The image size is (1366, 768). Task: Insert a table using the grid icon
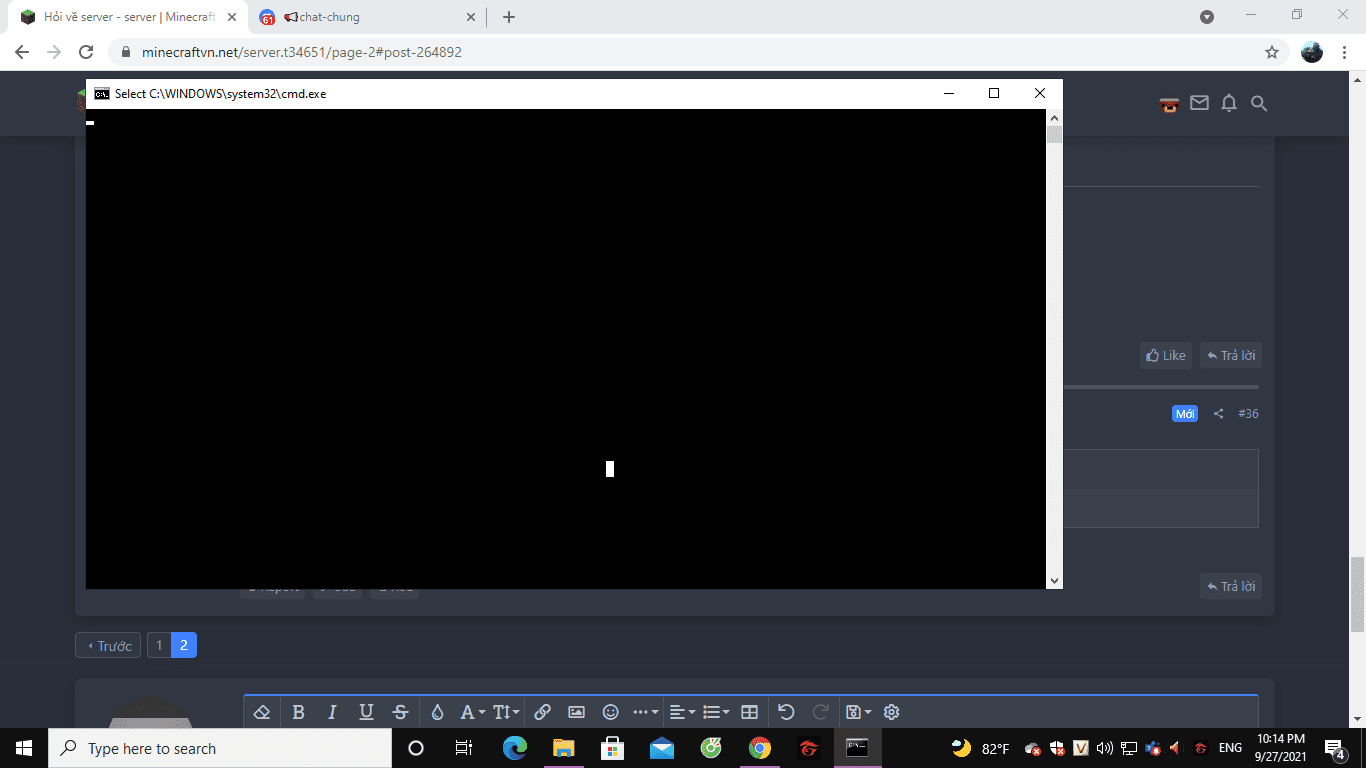[749, 712]
